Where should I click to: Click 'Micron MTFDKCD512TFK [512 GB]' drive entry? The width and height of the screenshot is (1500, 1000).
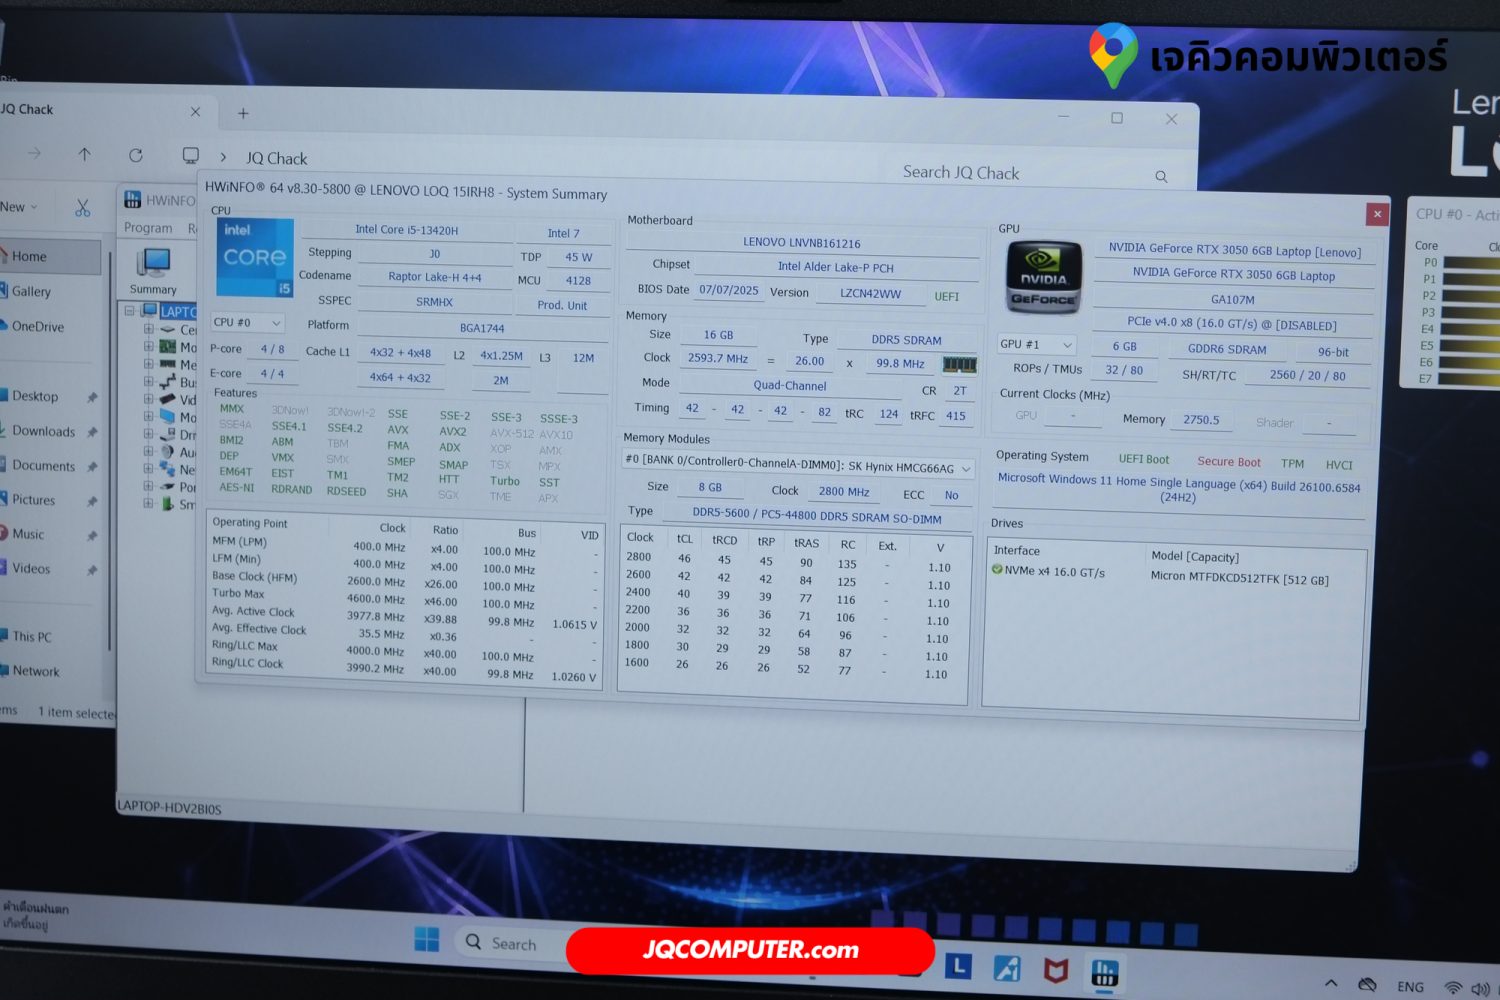coord(1240,578)
